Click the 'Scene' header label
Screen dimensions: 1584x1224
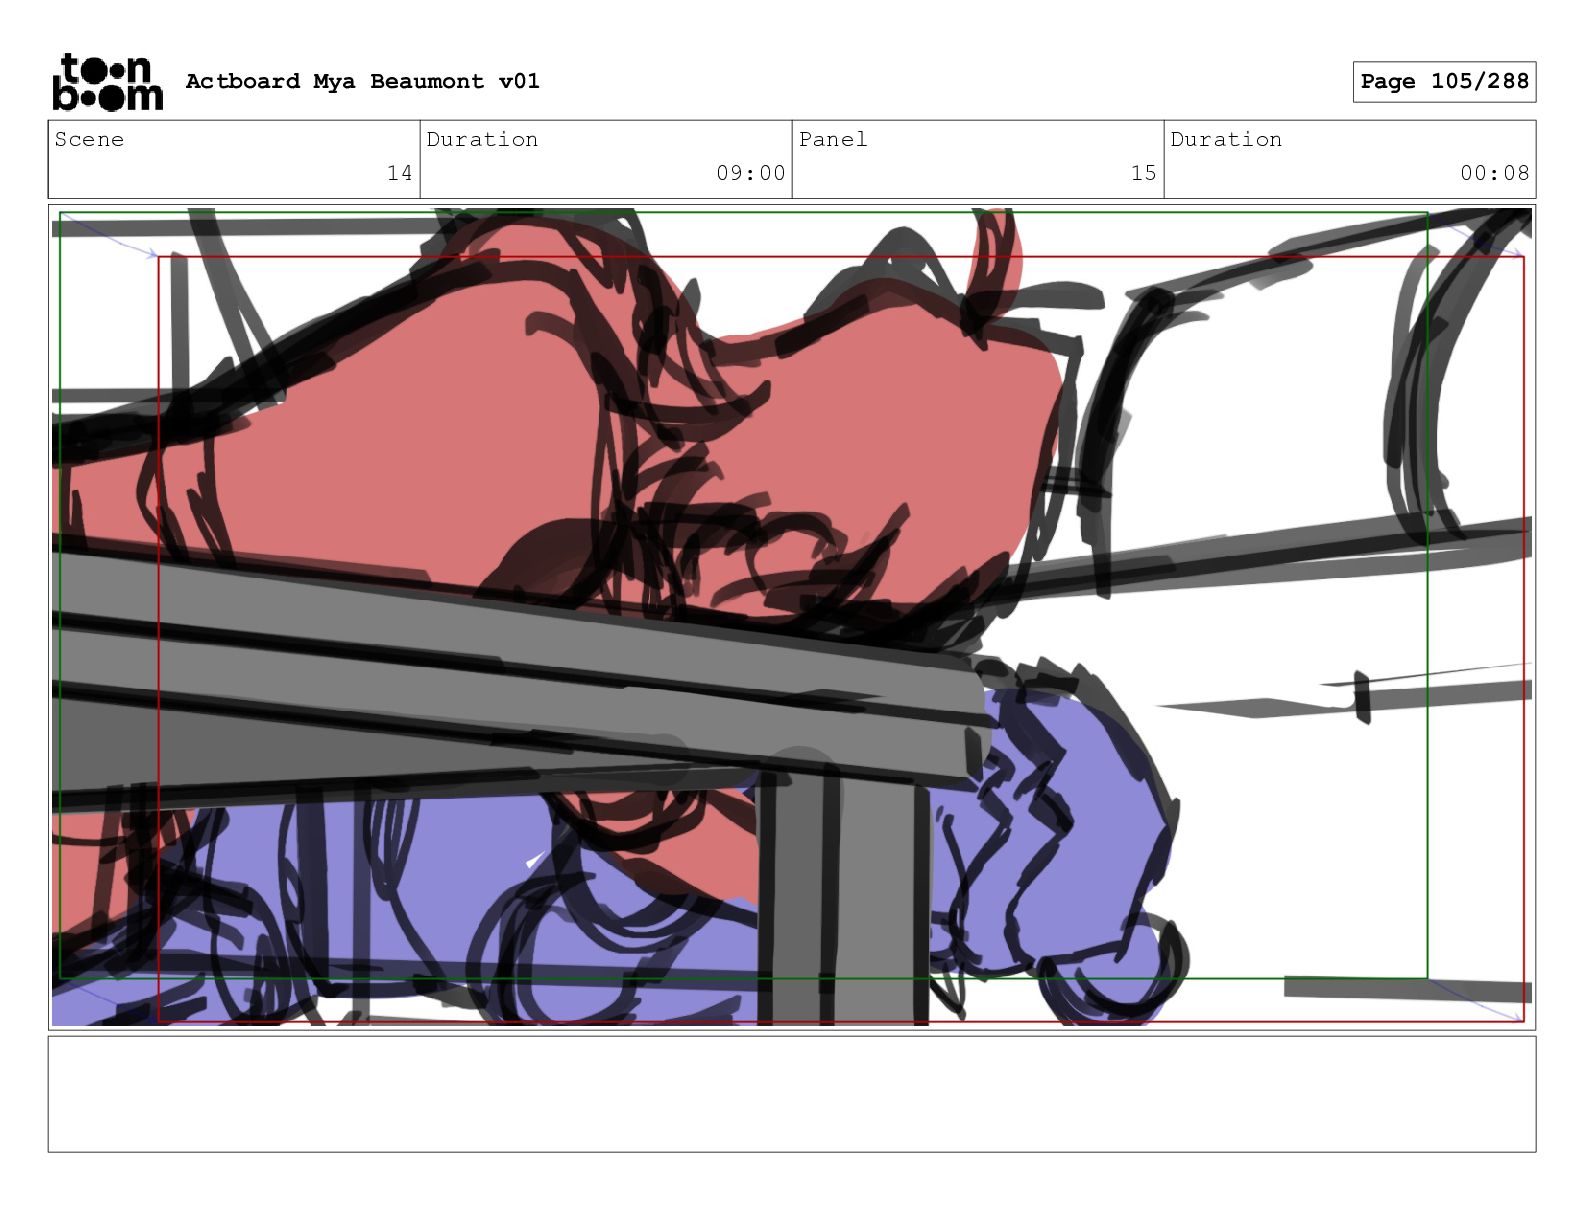(89, 140)
